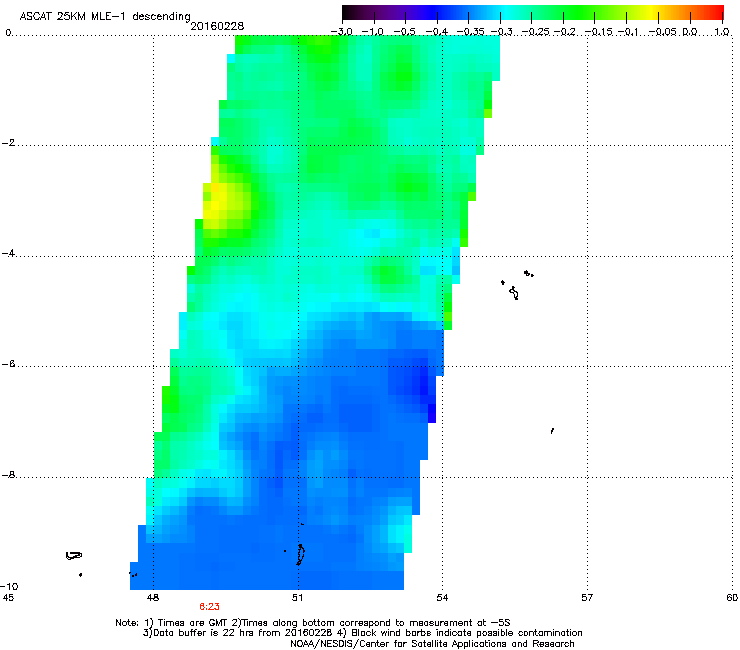Click the "60" longitude axis label

732,598
